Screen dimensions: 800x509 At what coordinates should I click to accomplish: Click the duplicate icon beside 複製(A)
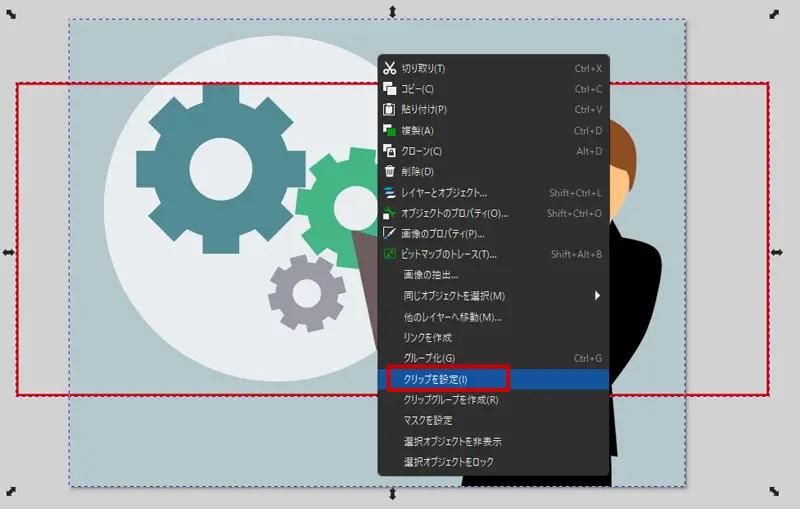[390, 131]
